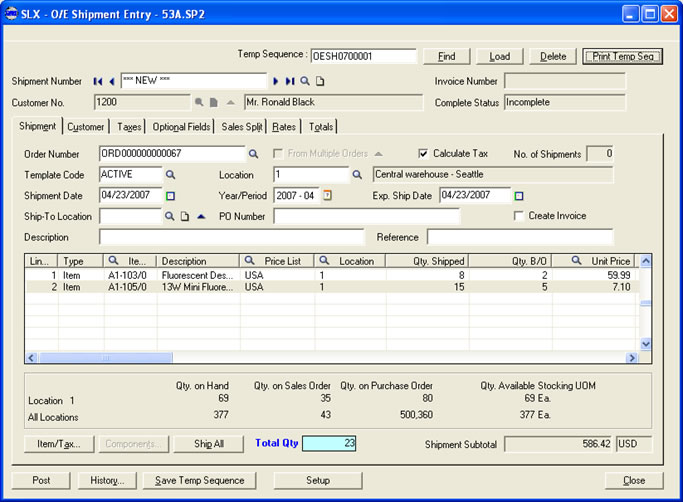Click Components... button
Screen dimensions: 683x502
click(x=133, y=444)
